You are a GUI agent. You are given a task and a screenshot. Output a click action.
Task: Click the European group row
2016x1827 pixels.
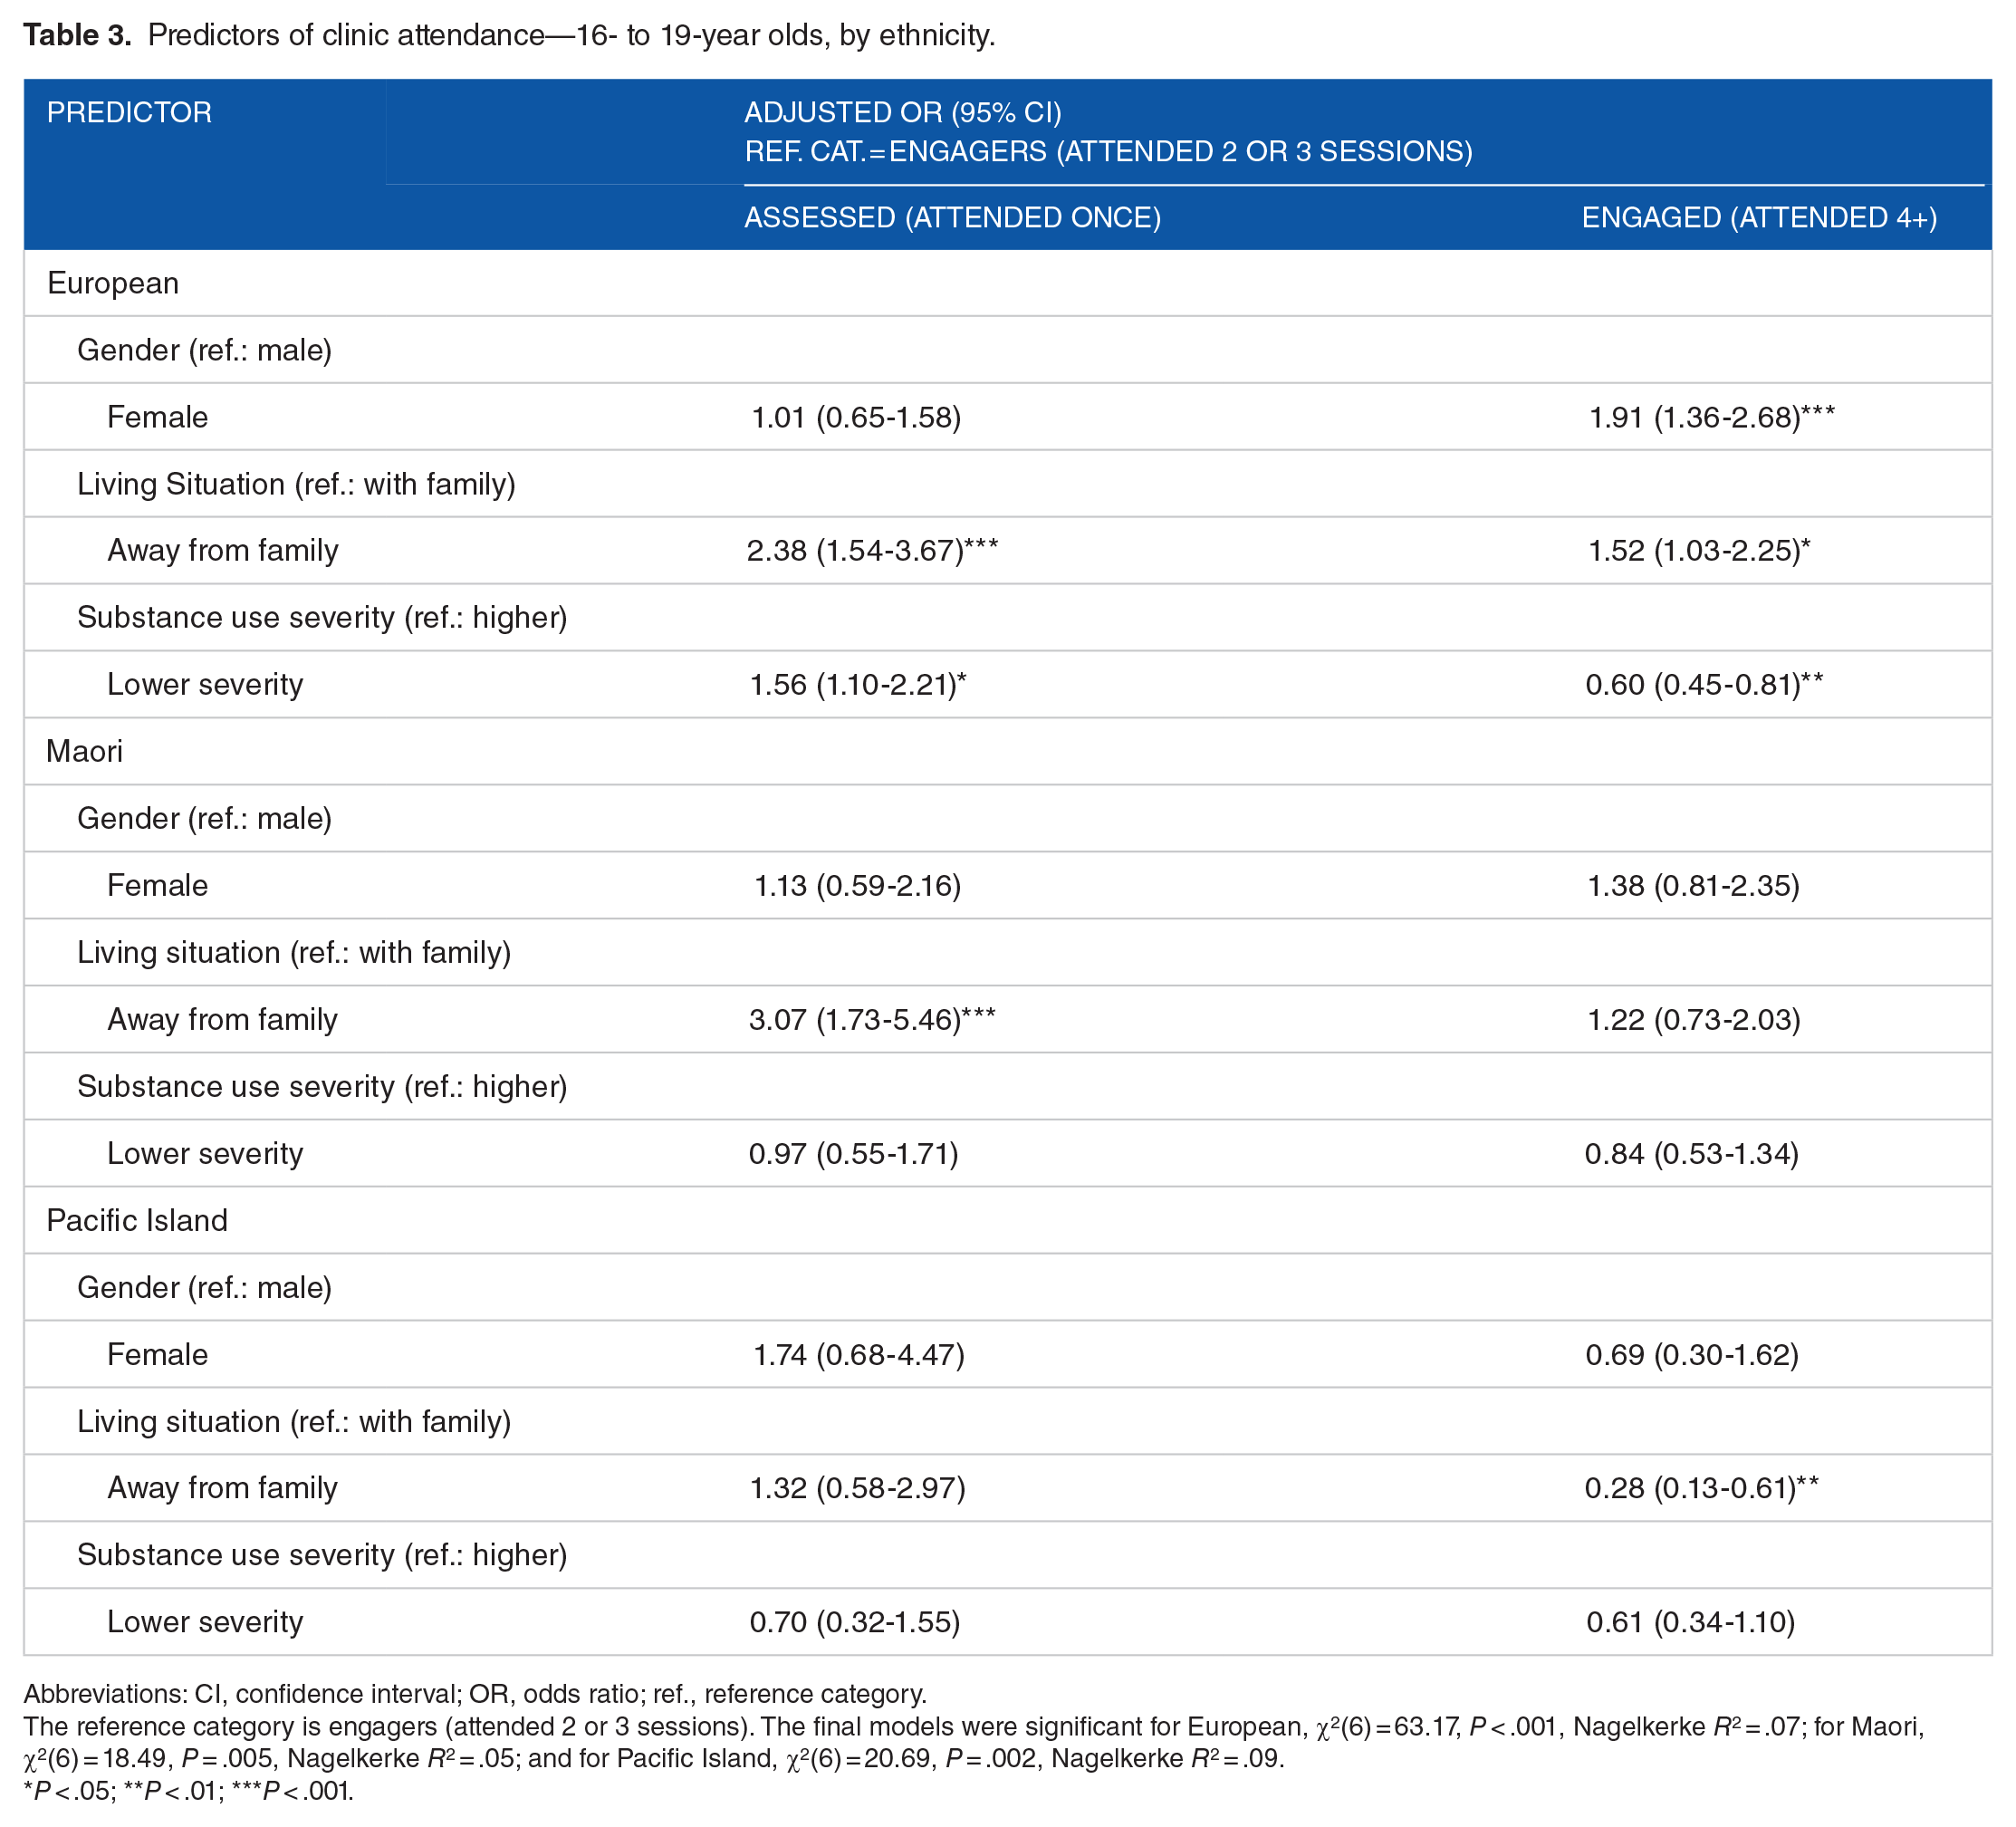tap(1007, 283)
